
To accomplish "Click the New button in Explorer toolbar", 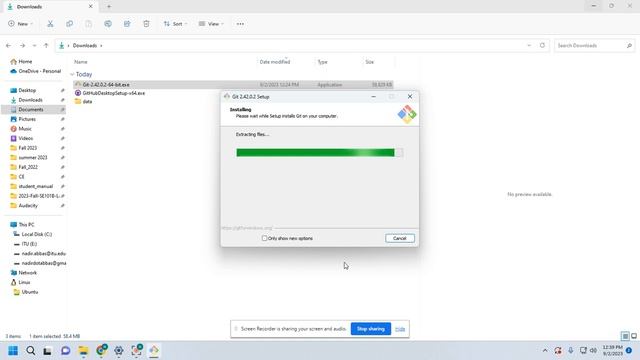I will pos(20,24).
